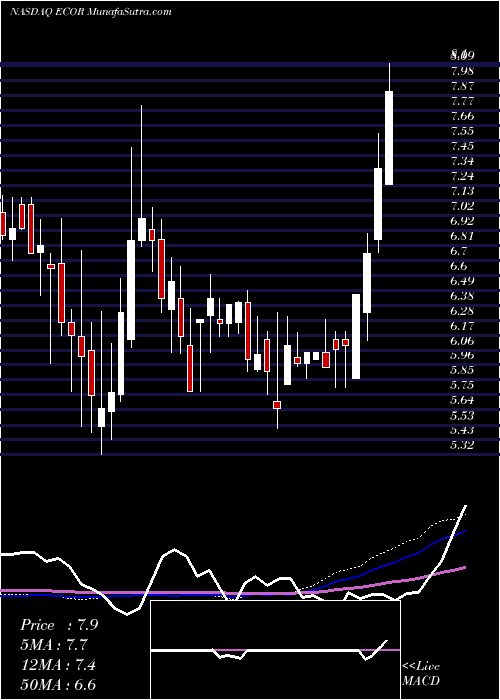Click the 5.32 price axis label

click(x=462, y=445)
